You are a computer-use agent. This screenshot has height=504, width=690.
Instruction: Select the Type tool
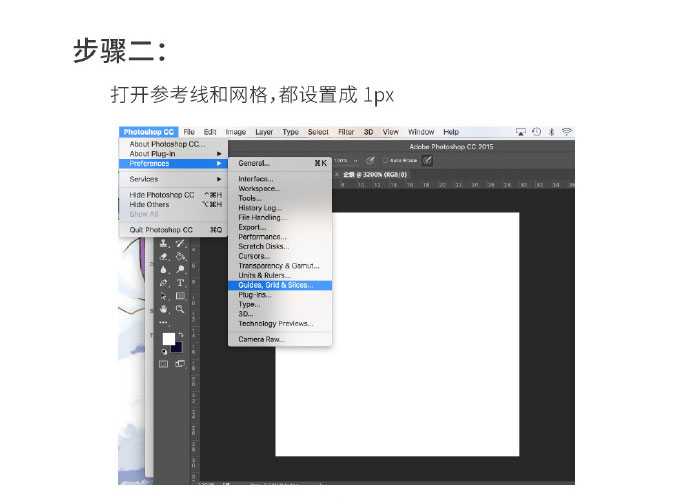click(180, 283)
